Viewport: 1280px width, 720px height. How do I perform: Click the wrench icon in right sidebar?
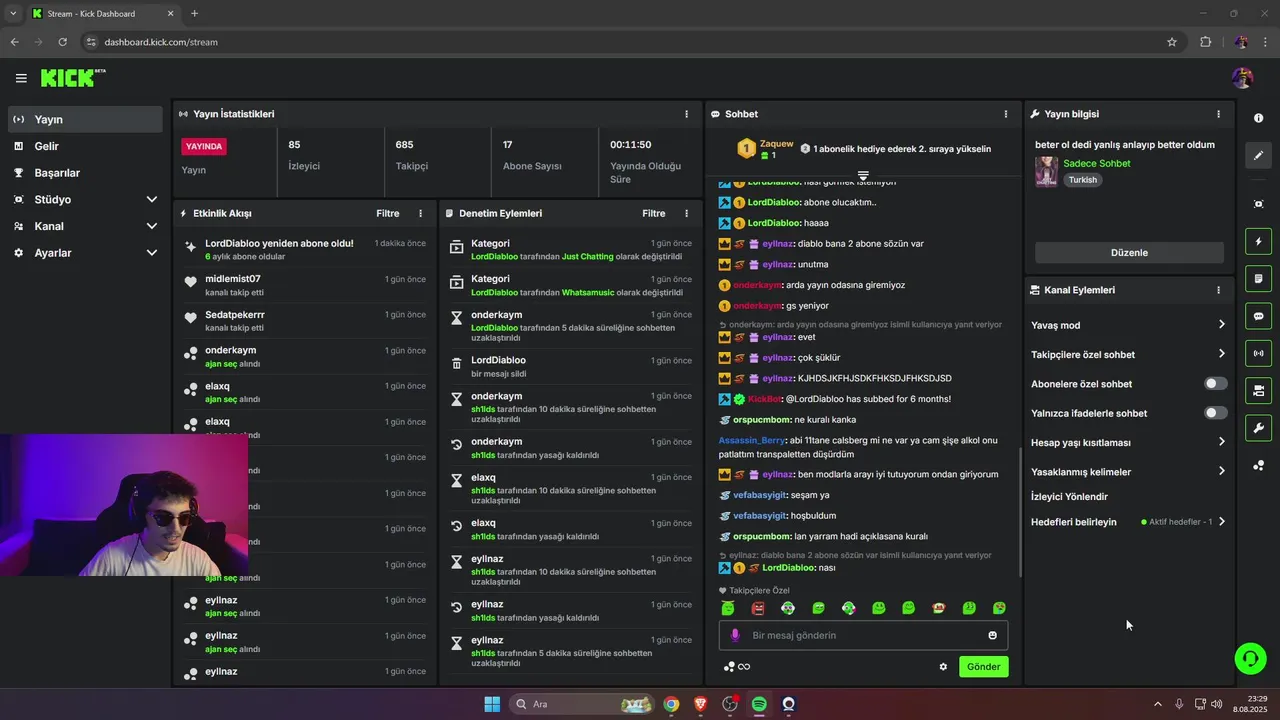(1258, 428)
